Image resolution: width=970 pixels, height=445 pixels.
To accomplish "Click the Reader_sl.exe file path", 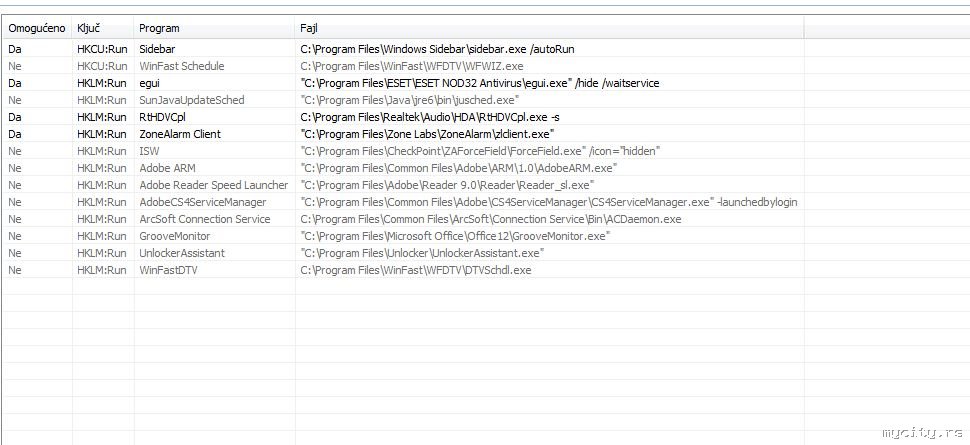I will click(x=447, y=185).
